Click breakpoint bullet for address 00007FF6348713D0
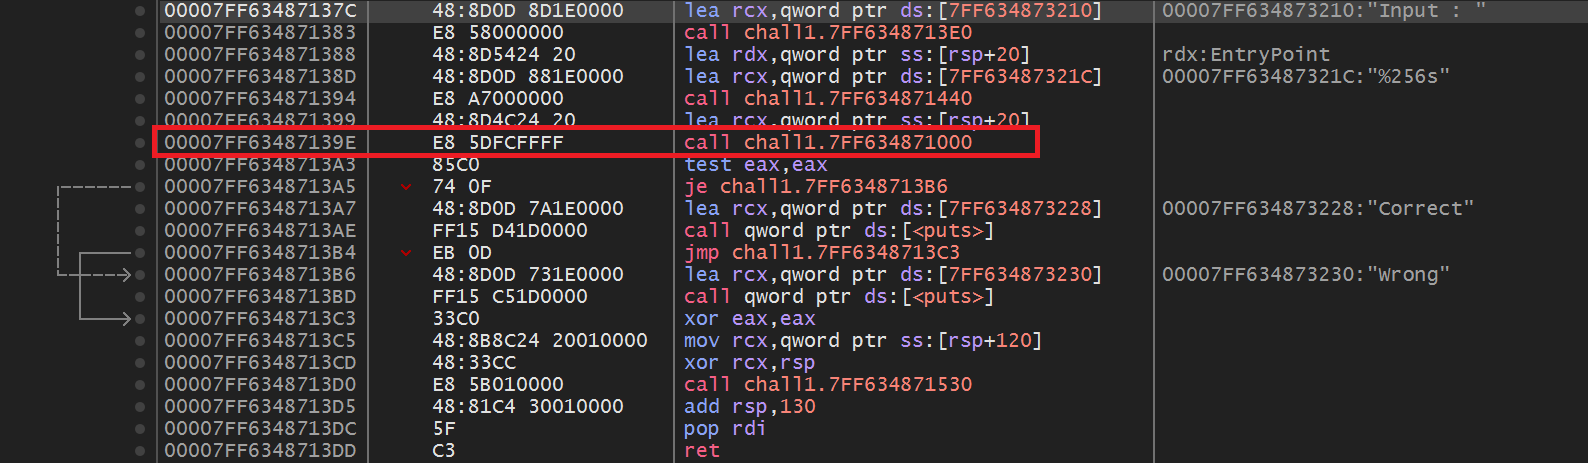The image size is (1588, 463). pyautogui.click(x=140, y=384)
